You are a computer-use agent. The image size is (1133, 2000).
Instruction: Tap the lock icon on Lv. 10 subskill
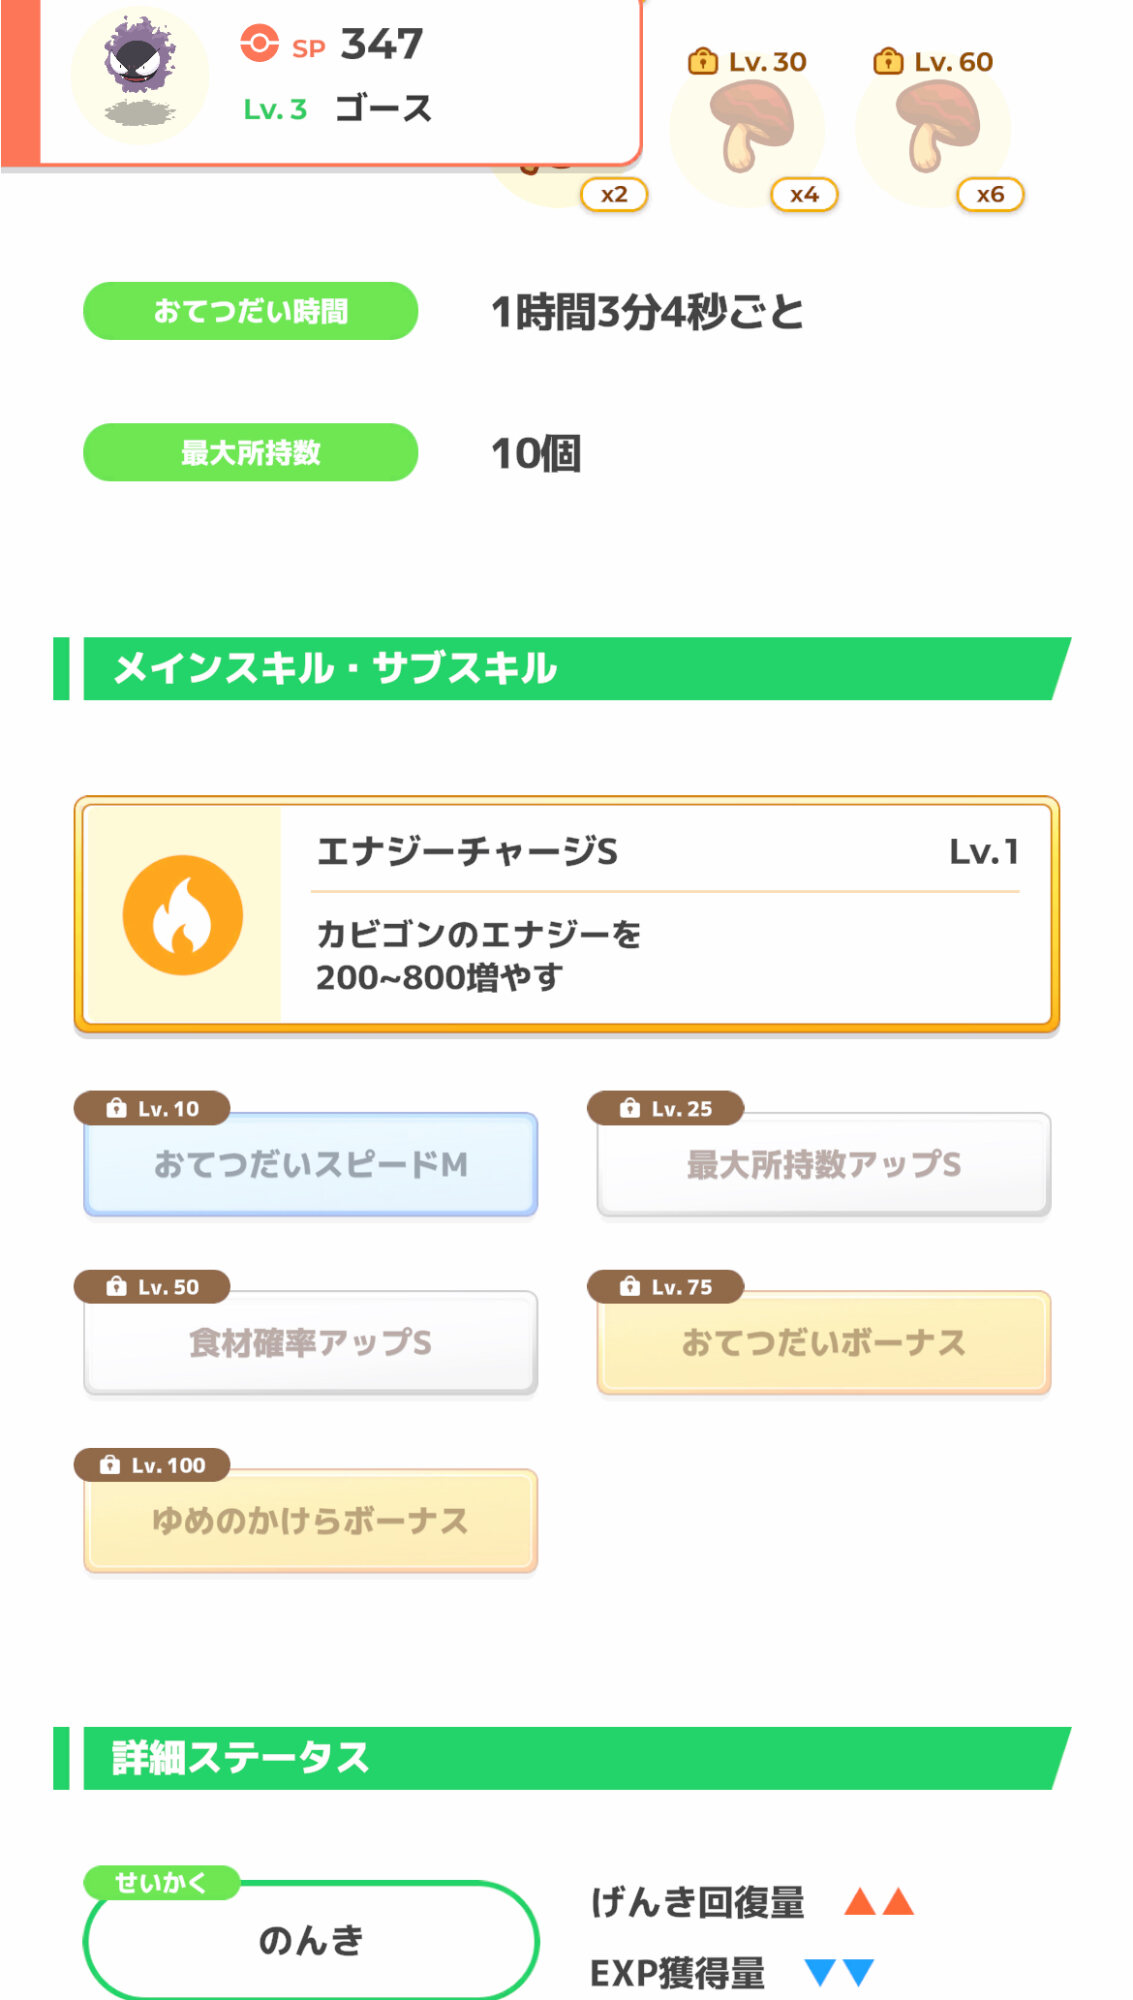click(x=116, y=1108)
